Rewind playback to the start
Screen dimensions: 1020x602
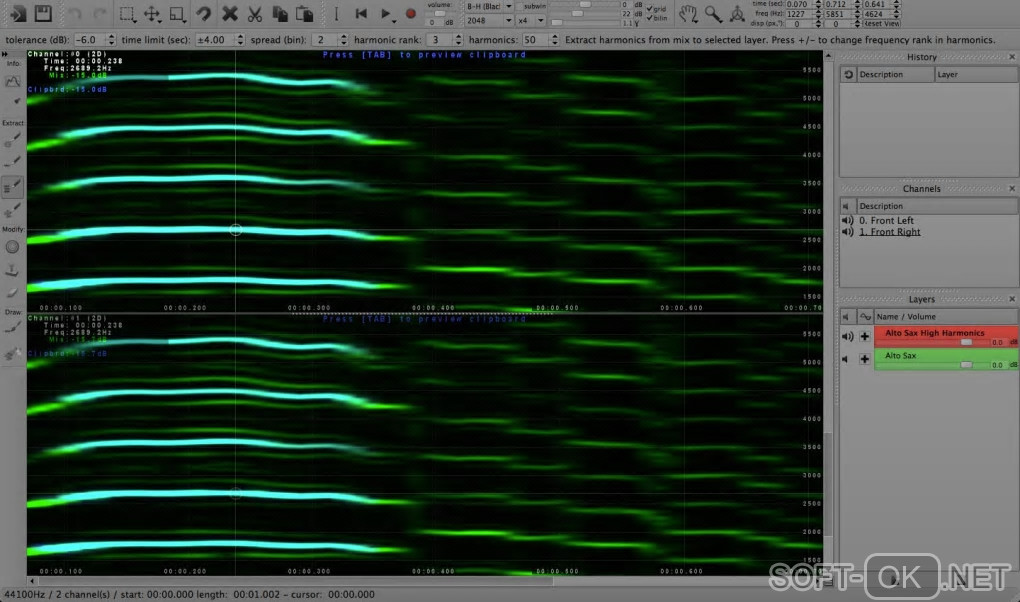coord(361,14)
